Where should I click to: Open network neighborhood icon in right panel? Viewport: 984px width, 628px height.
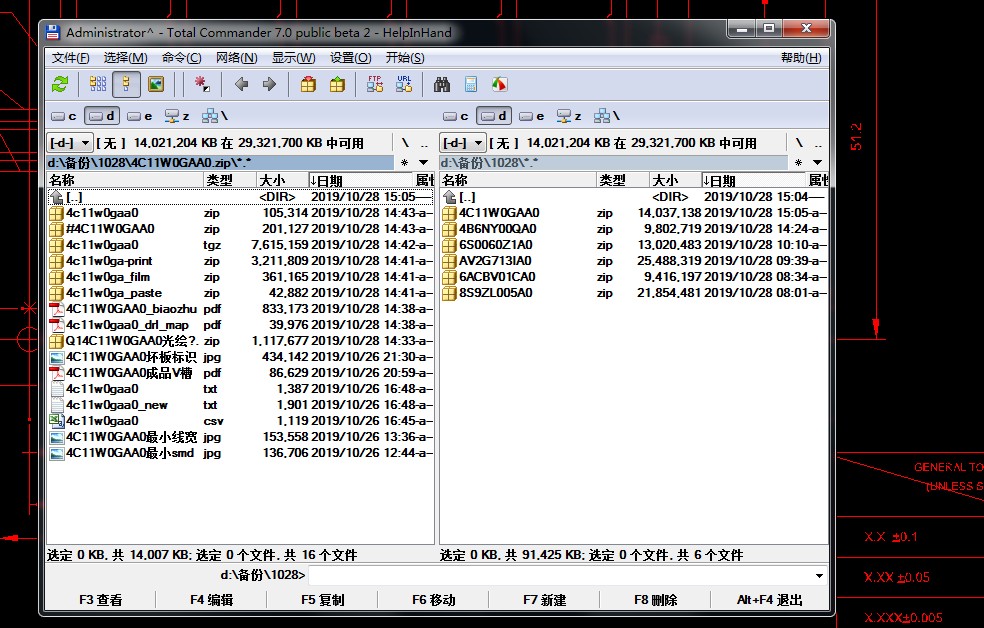coord(607,116)
